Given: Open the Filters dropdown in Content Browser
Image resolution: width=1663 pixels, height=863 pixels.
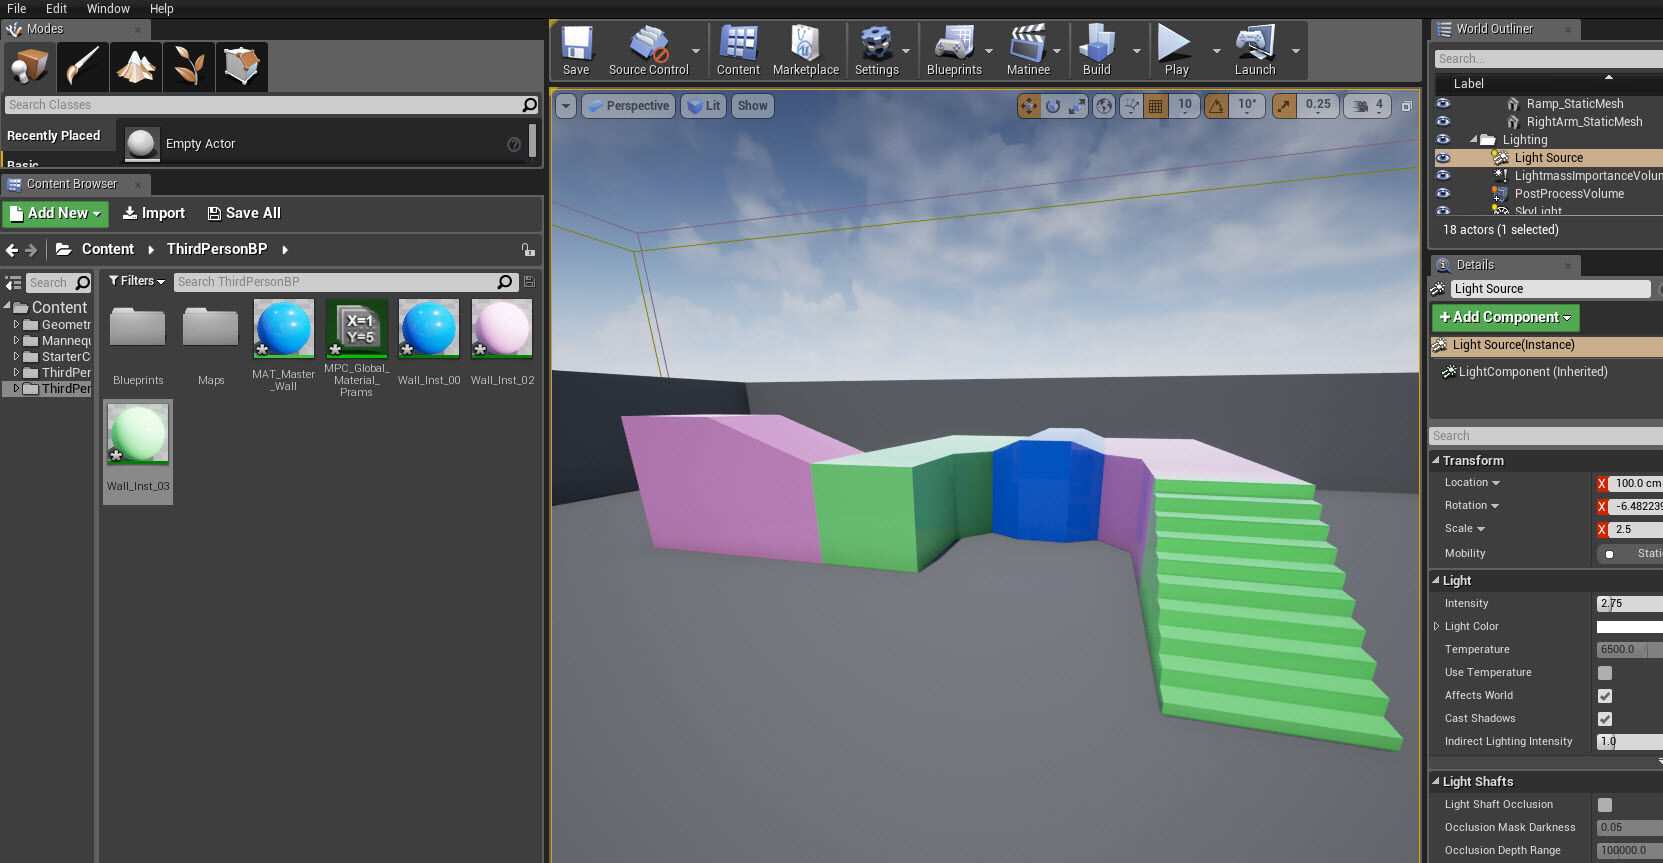Looking at the screenshot, I should click(137, 281).
